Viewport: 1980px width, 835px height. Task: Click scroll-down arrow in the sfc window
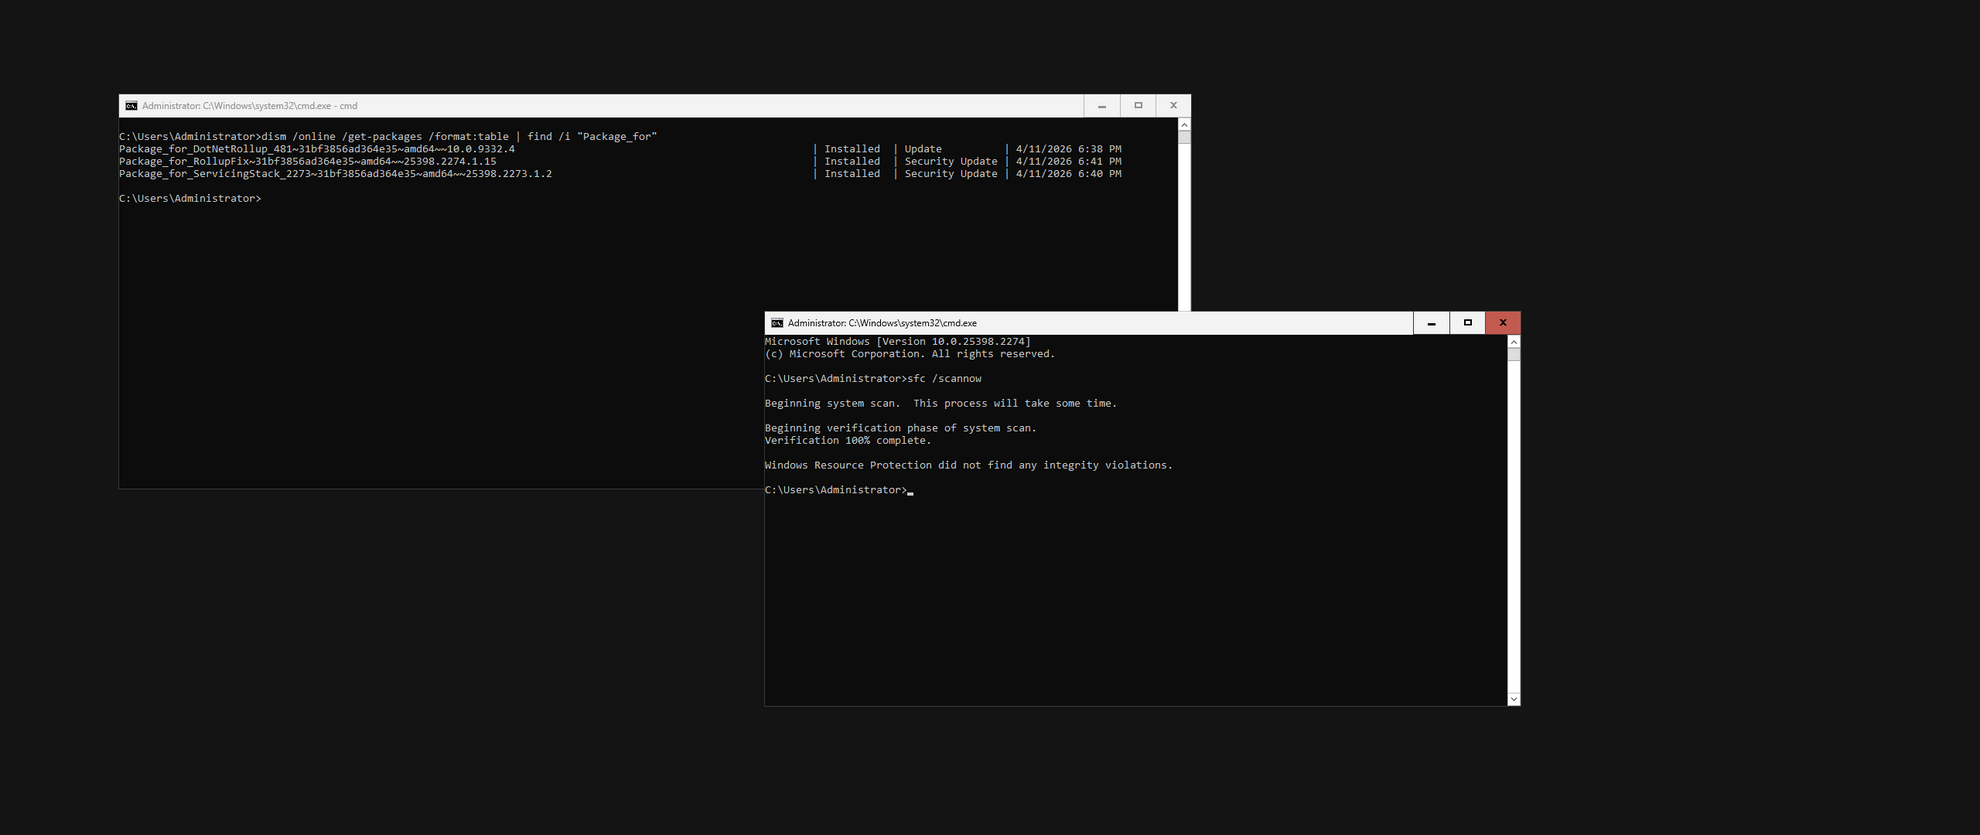(1514, 699)
